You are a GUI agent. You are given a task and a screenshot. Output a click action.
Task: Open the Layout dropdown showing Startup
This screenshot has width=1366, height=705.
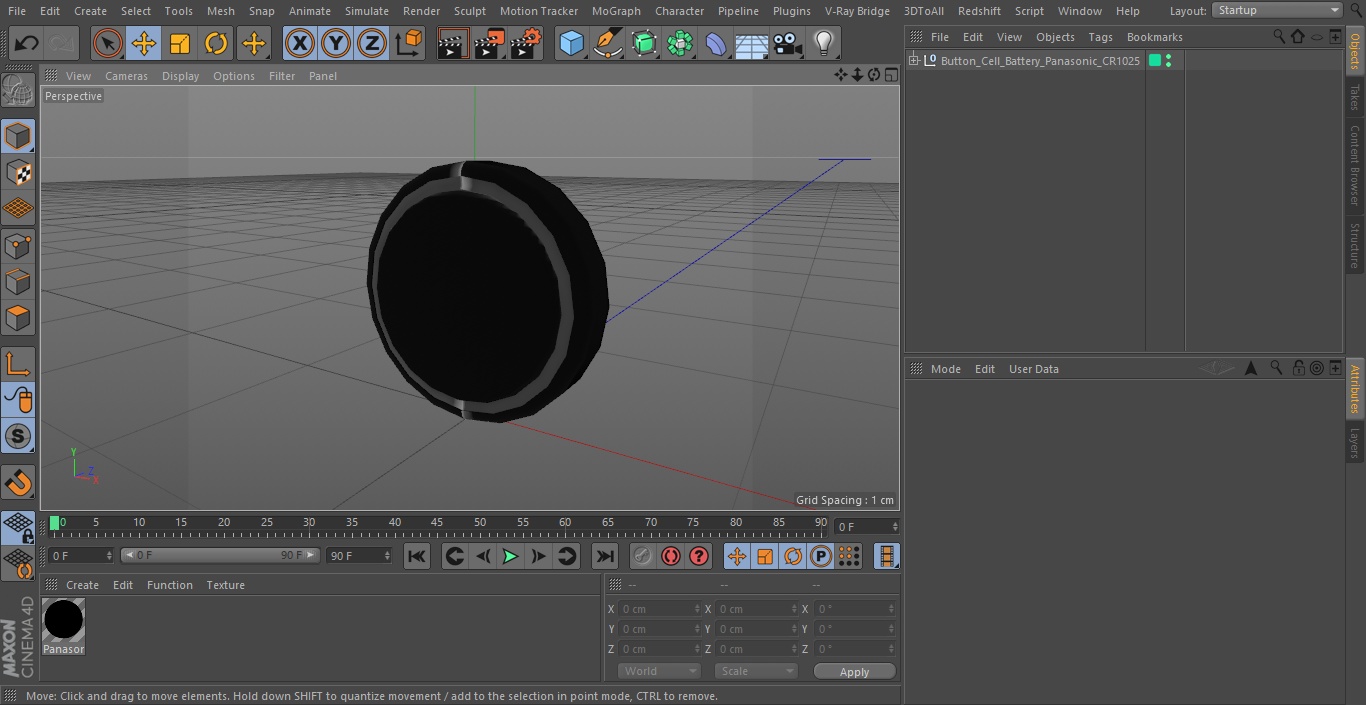tap(1278, 10)
